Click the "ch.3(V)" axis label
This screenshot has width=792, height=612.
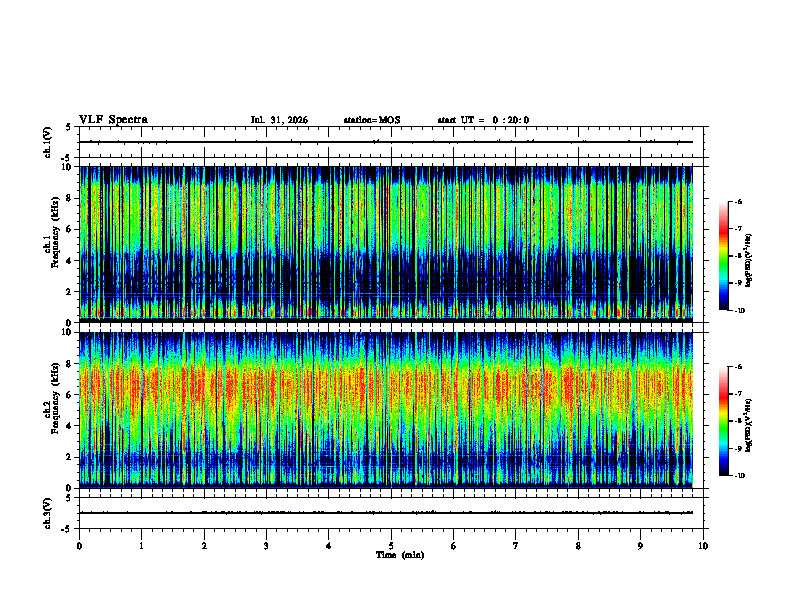47,513
